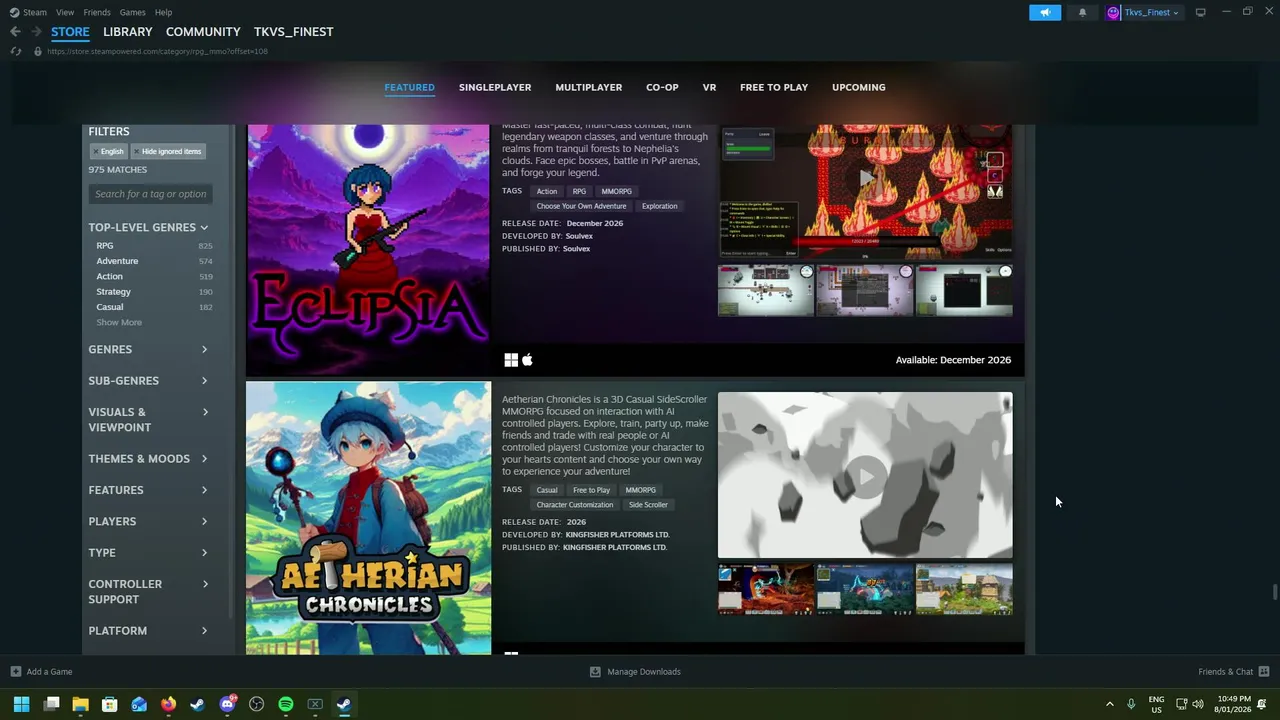The width and height of the screenshot is (1280, 720).
Task: Open OBS Studio from the taskbar
Action: point(256,704)
